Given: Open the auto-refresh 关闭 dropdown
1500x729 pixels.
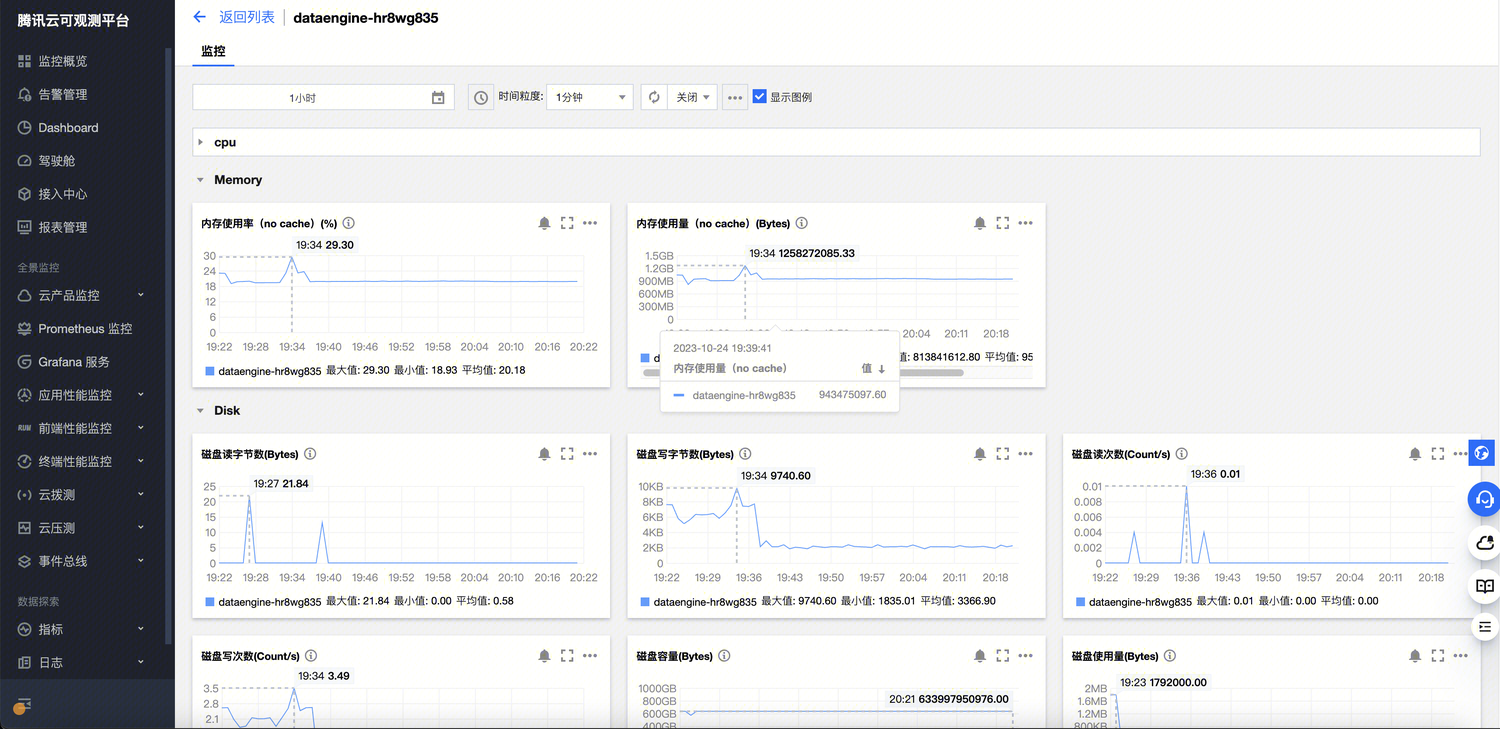Looking at the screenshot, I should (x=692, y=97).
